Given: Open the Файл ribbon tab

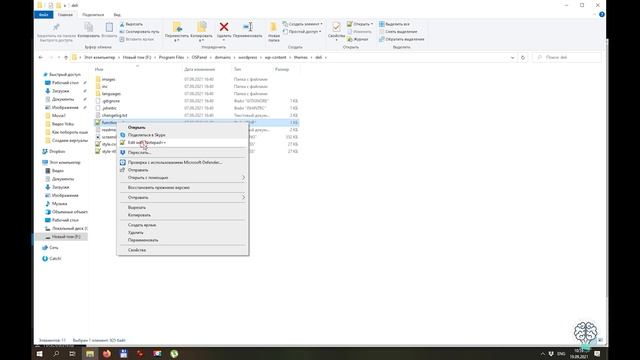Looking at the screenshot, I should click(44, 15).
